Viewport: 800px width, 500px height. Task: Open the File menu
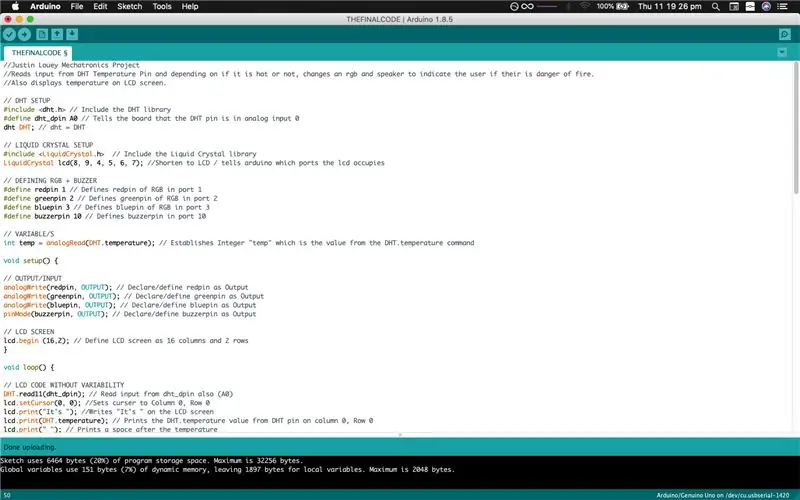pyautogui.click(x=77, y=7)
